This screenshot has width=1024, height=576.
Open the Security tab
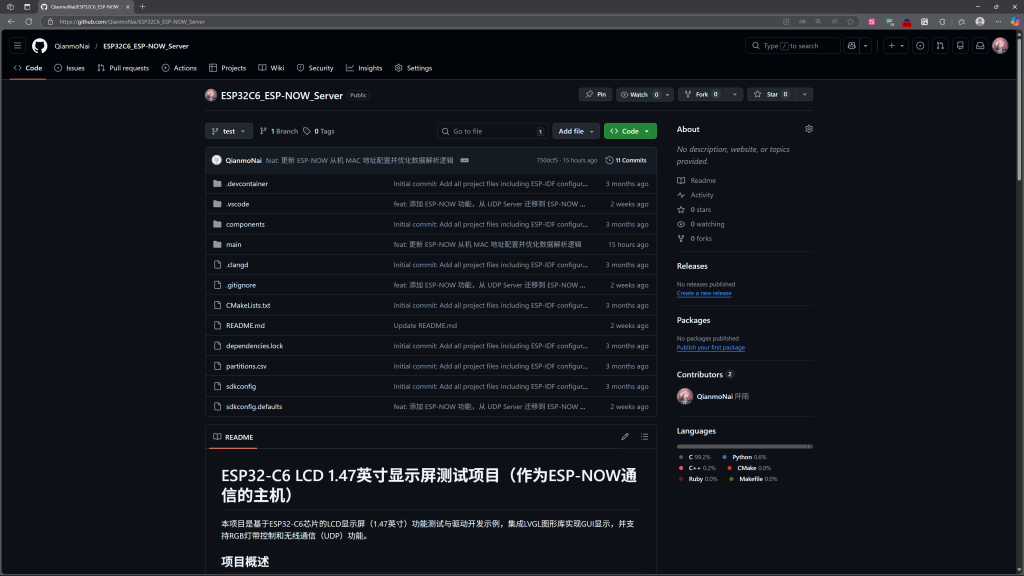315,68
